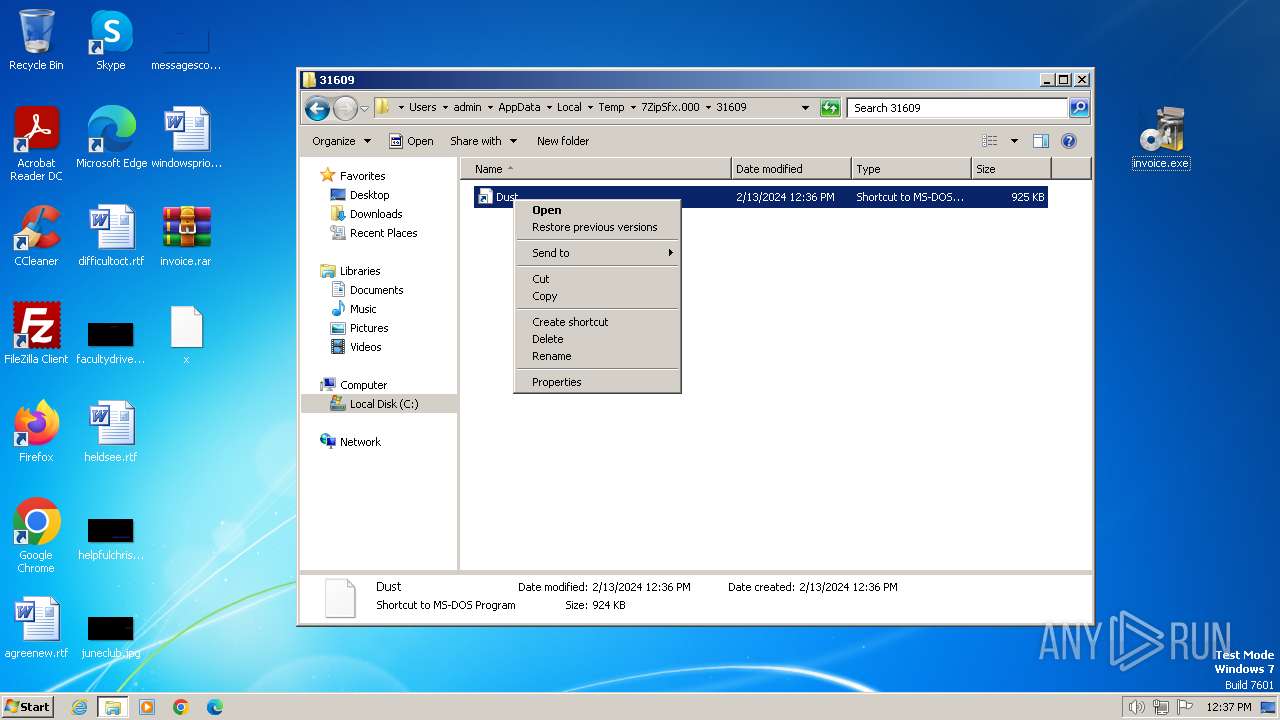Choose Create shortcut from context menu

(x=597, y=322)
